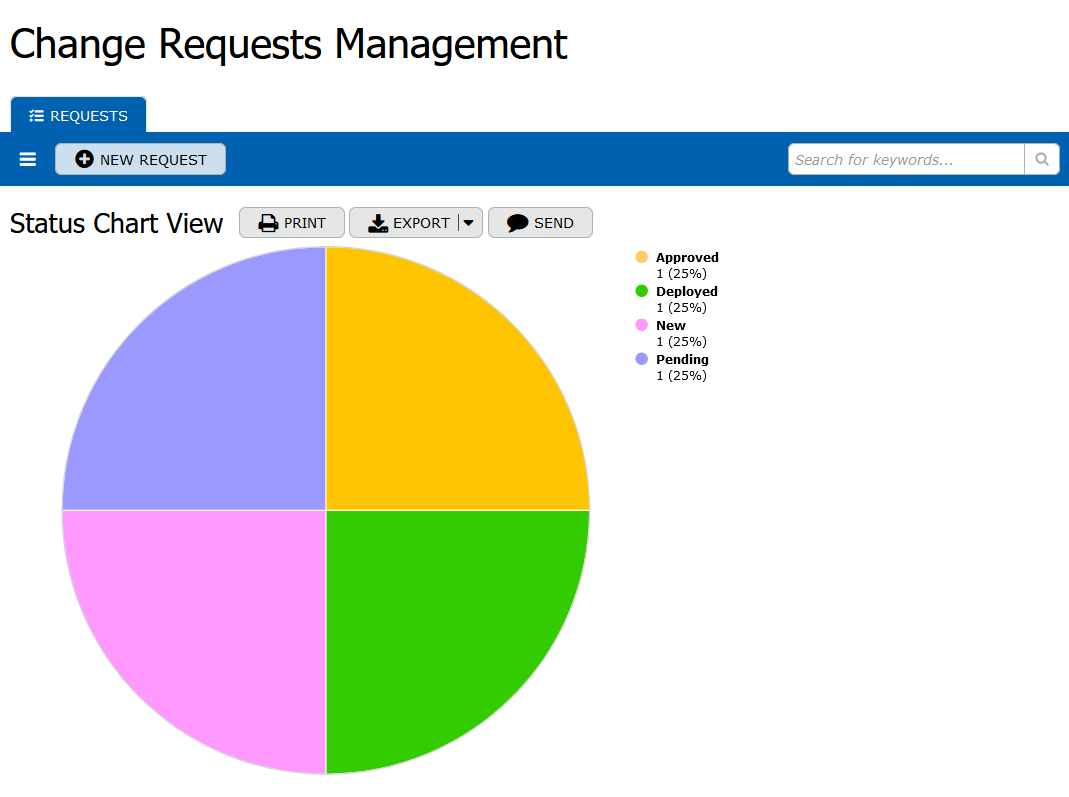The image size is (1069, 797).
Task: Open the hamburger menu in the blue bar
Action: 28,159
